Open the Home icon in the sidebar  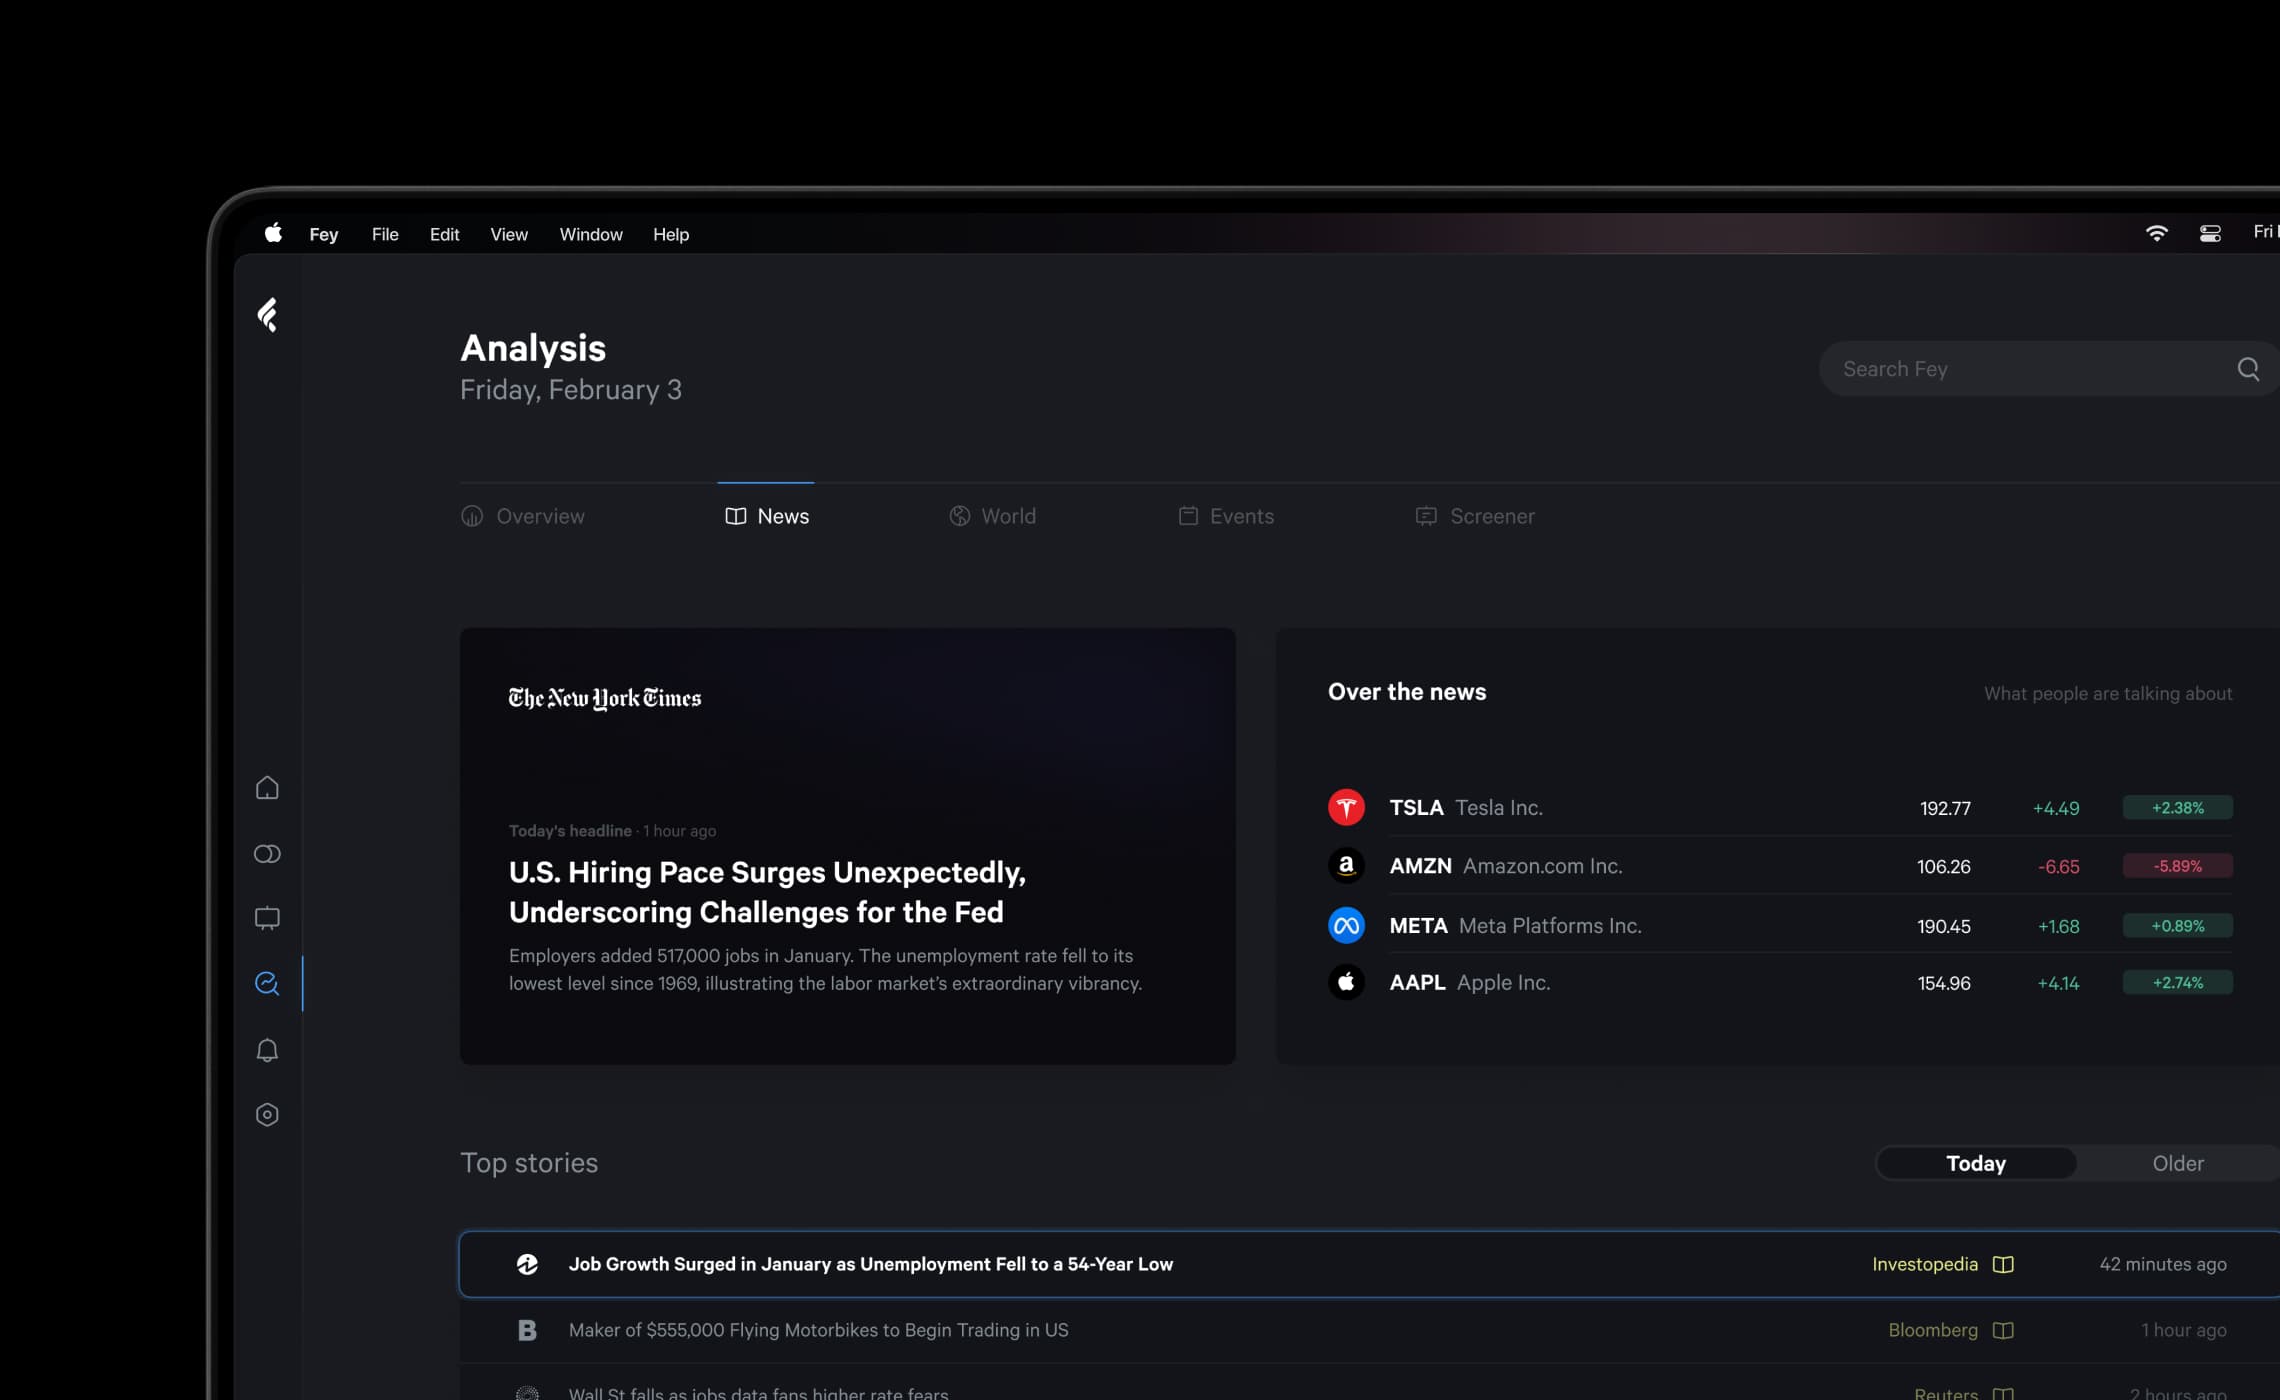267,788
